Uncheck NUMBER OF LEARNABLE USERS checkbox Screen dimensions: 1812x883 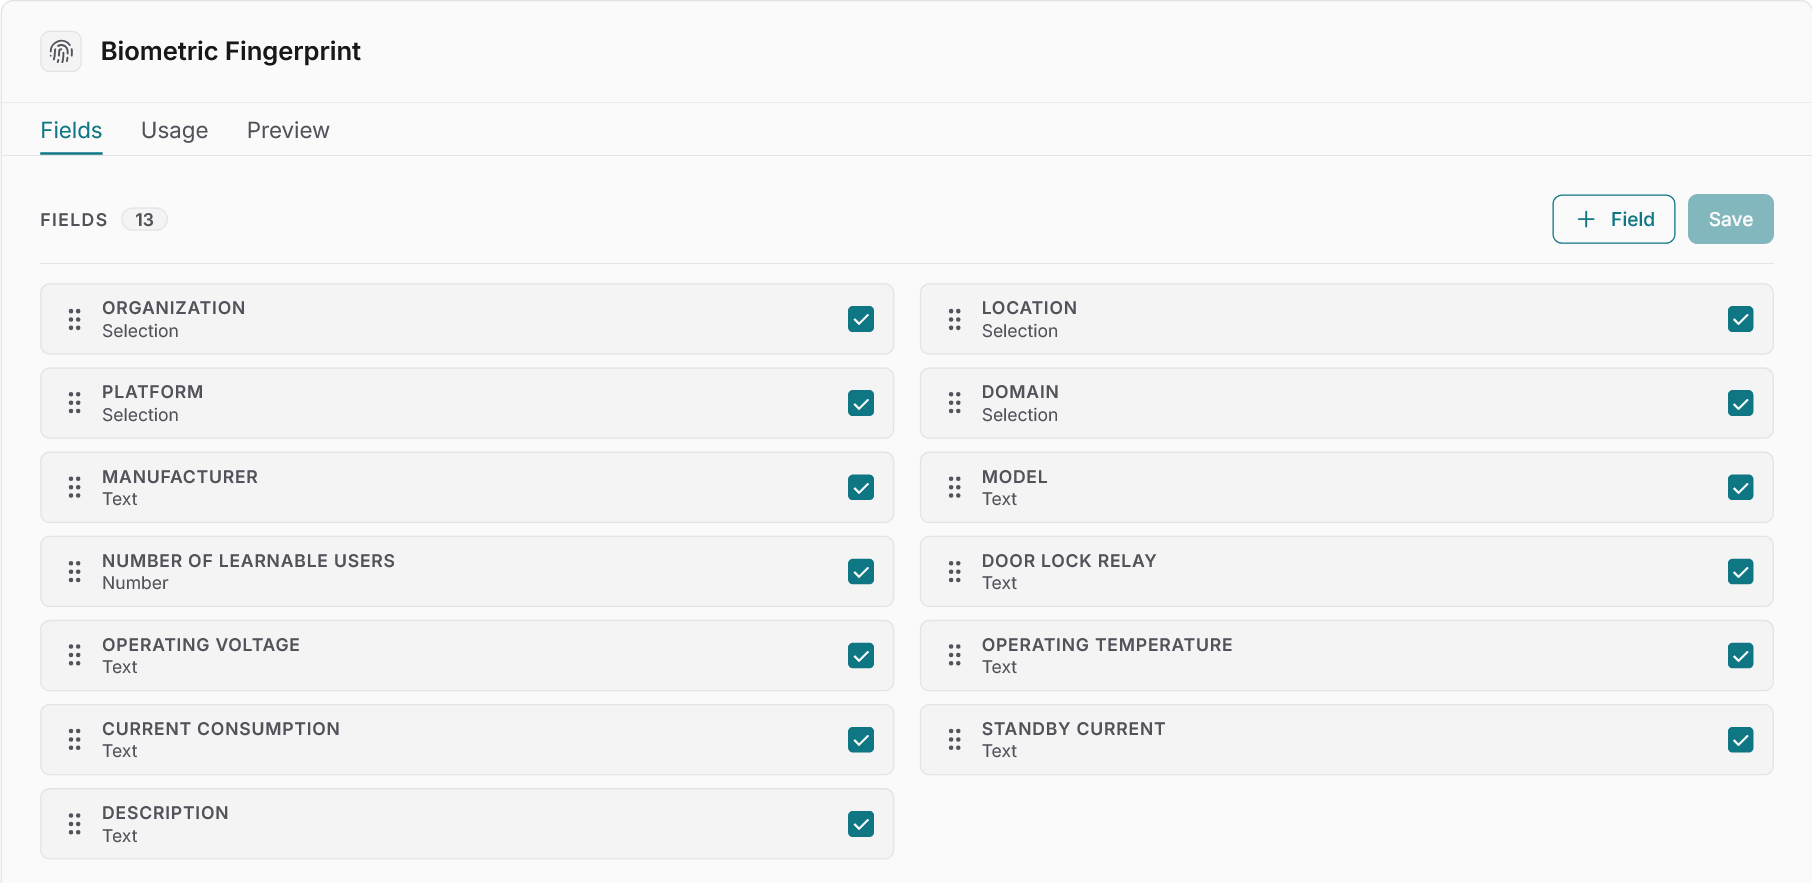(x=861, y=571)
